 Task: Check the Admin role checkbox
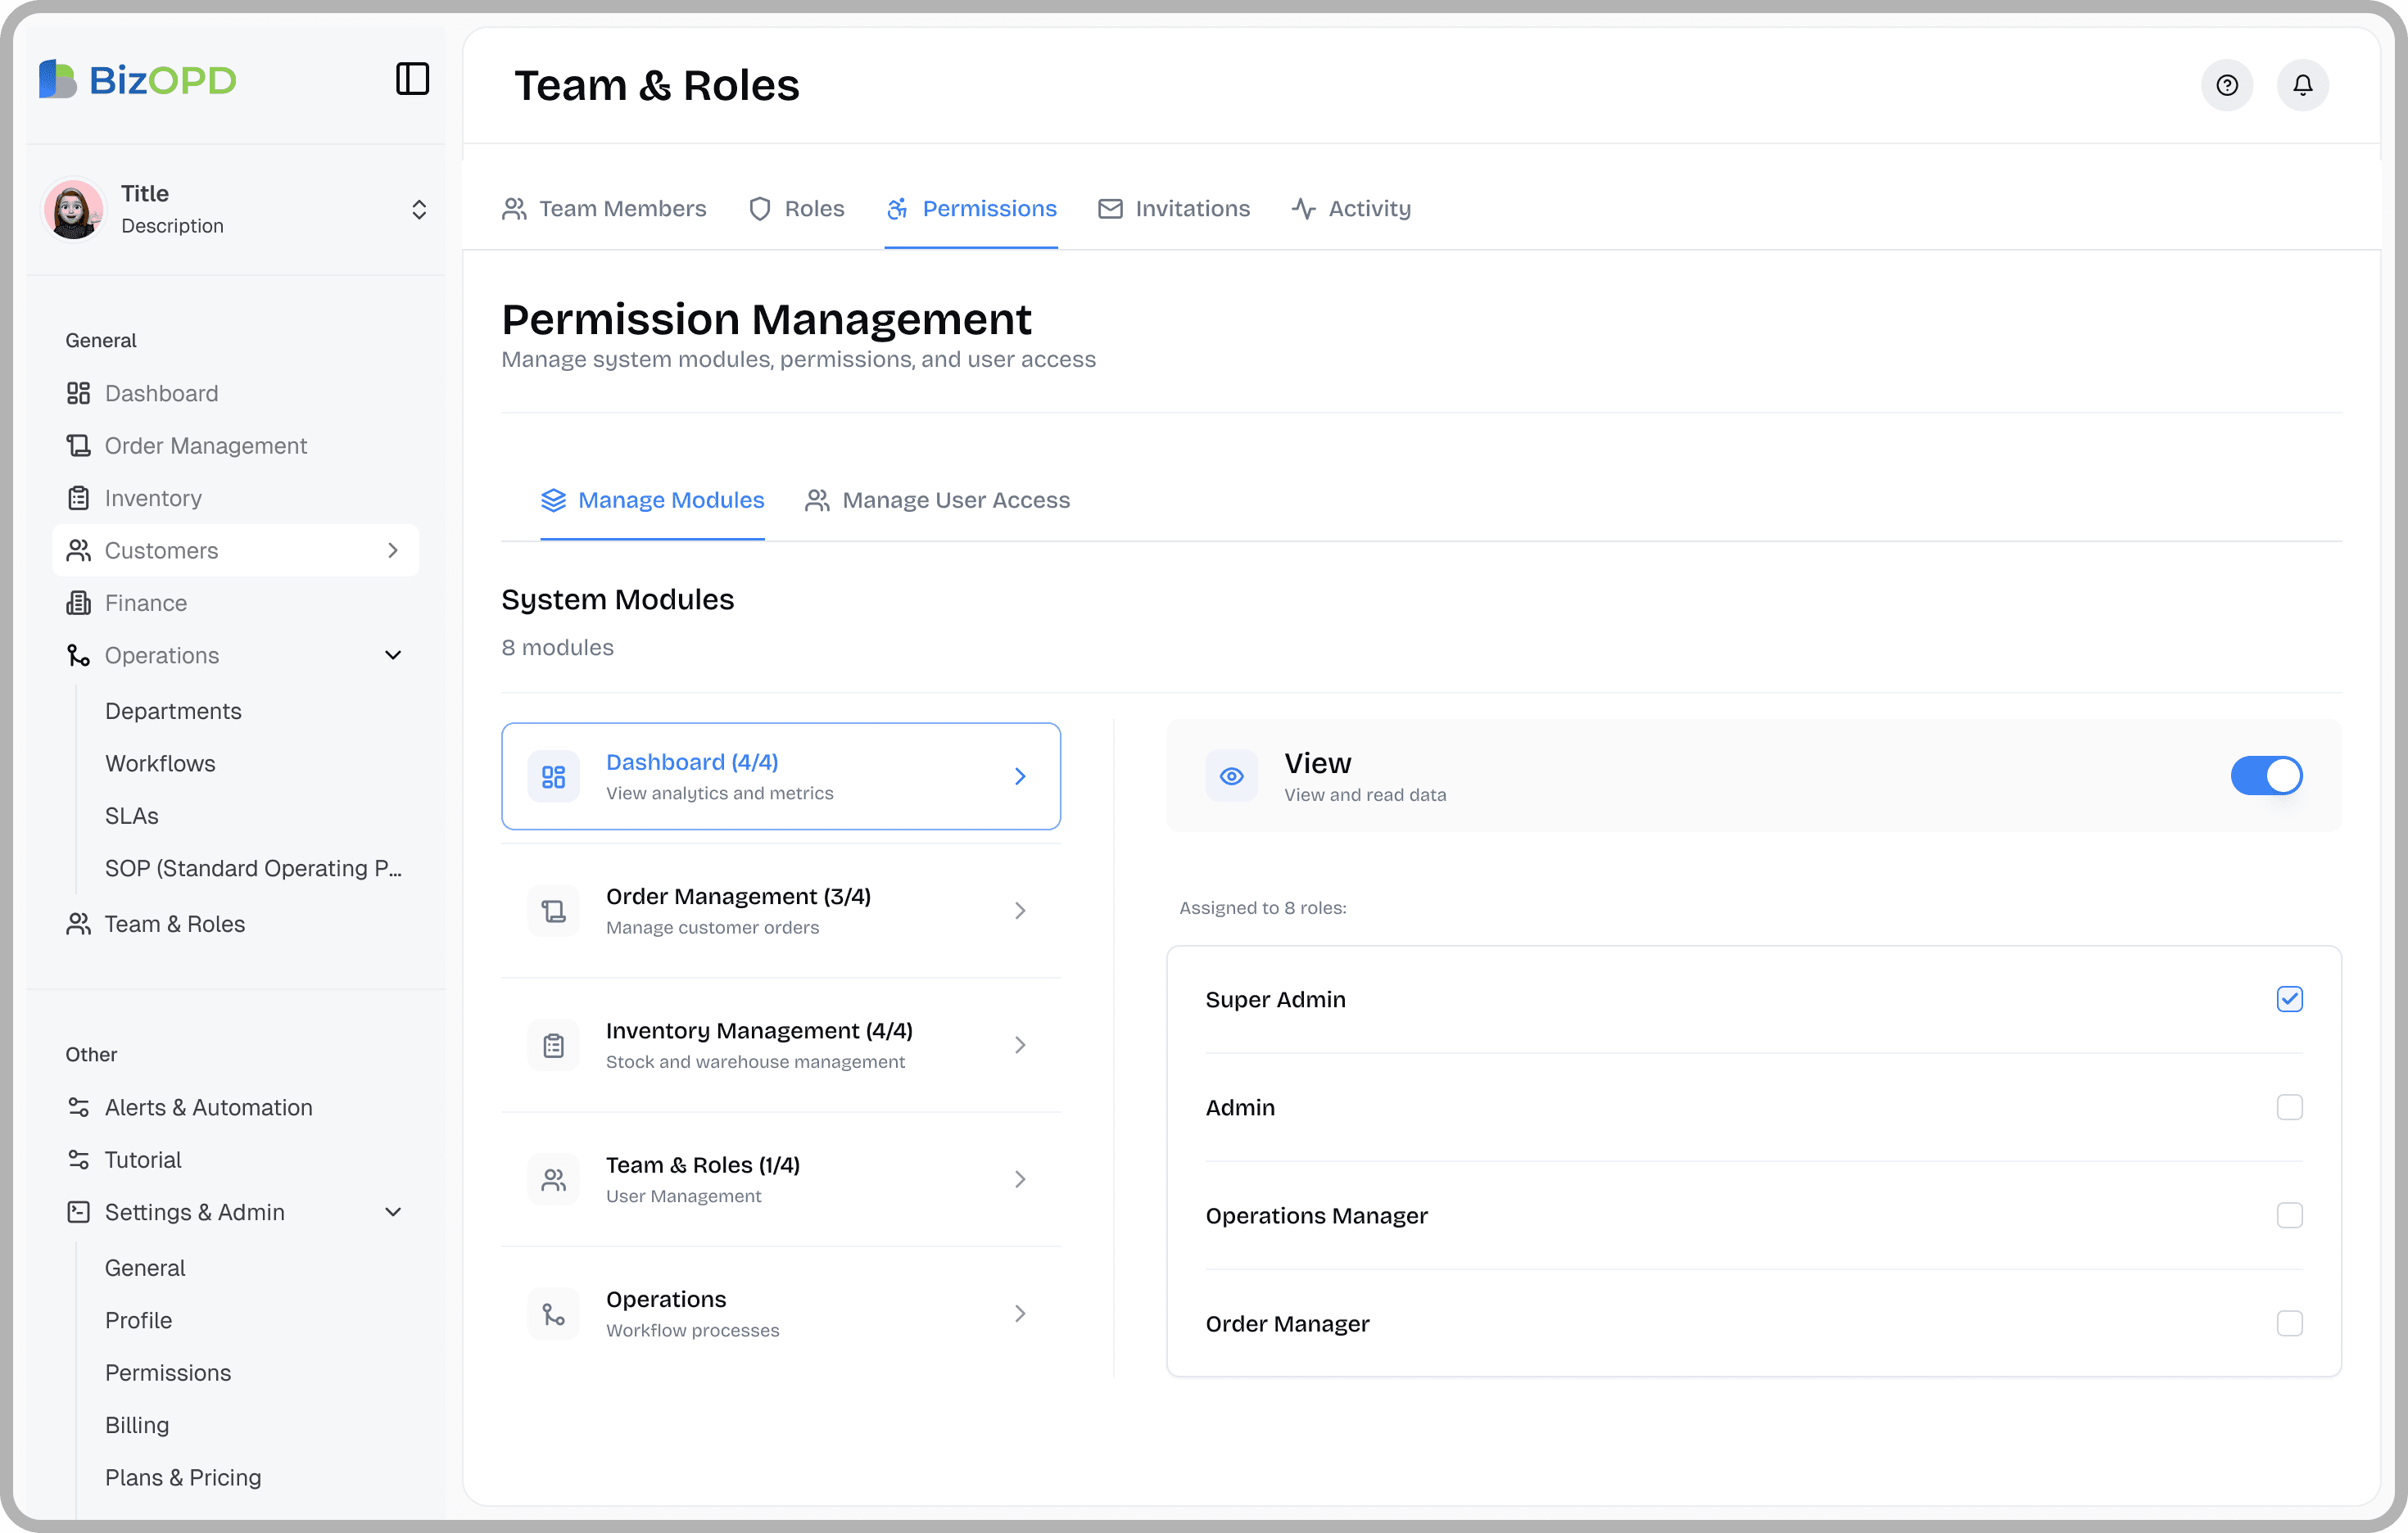pos(2289,1107)
